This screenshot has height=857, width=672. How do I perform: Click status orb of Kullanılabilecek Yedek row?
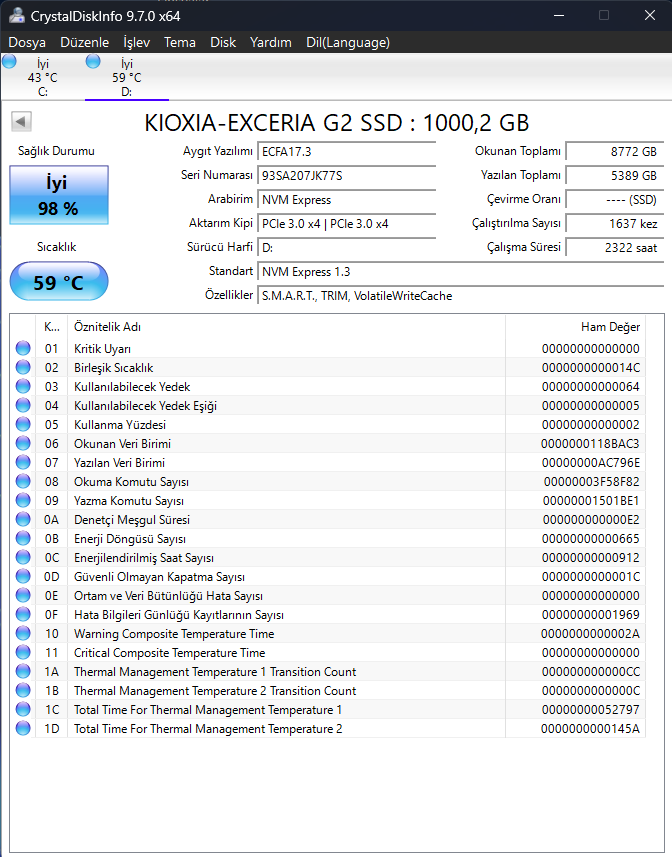[23, 386]
